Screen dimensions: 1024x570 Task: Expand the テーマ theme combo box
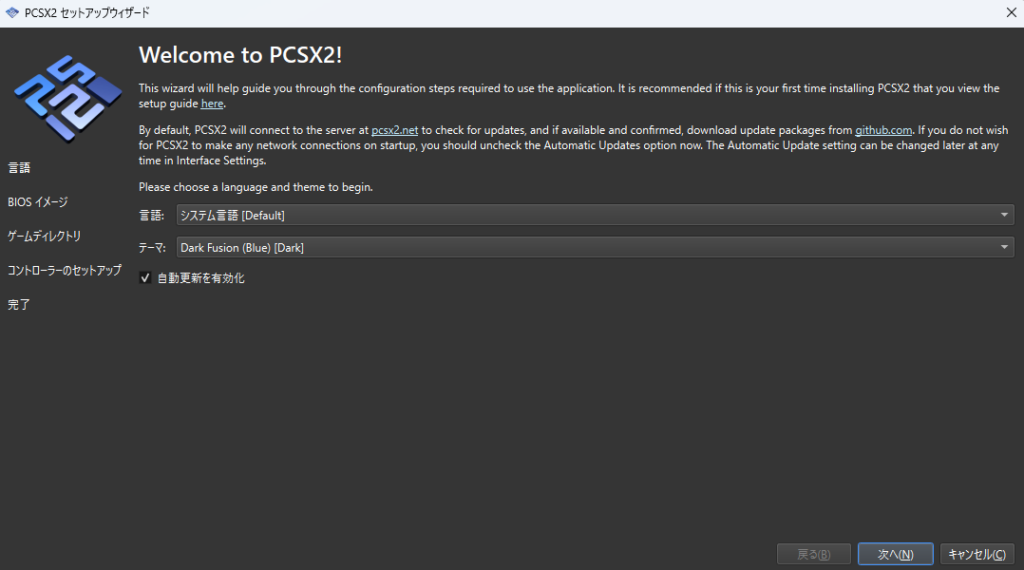pyautogui.click(x=595, y=247)
